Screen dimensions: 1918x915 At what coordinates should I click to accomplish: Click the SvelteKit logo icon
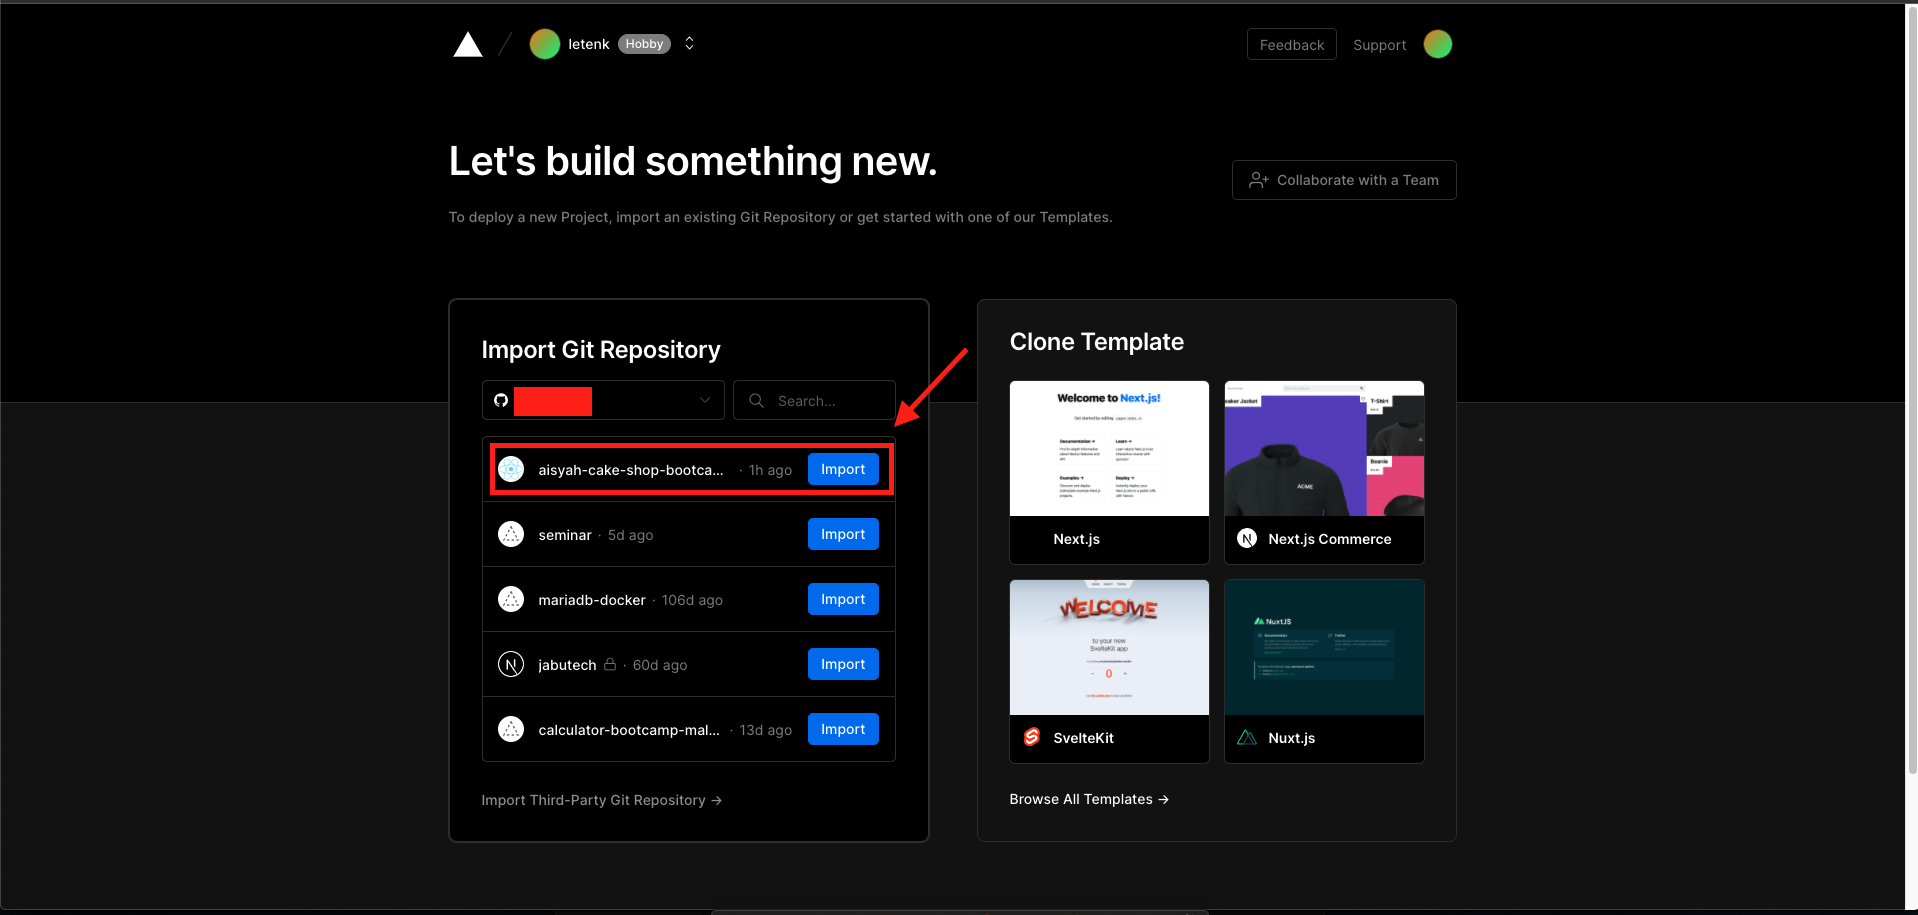click(1032, 737)
